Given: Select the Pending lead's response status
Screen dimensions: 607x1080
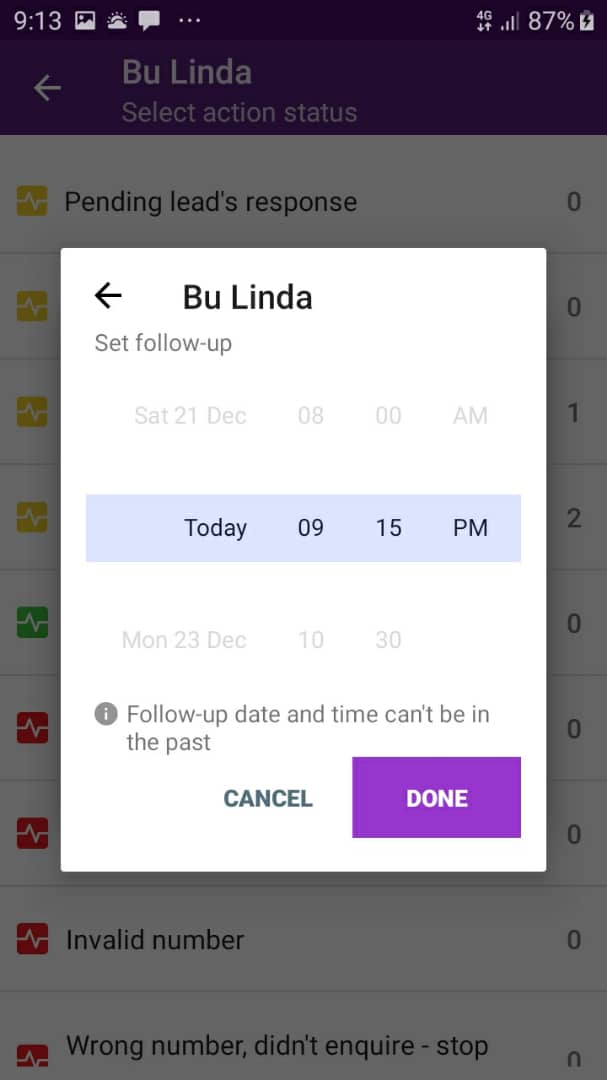Looking at the screenshot, I should 210,202.
